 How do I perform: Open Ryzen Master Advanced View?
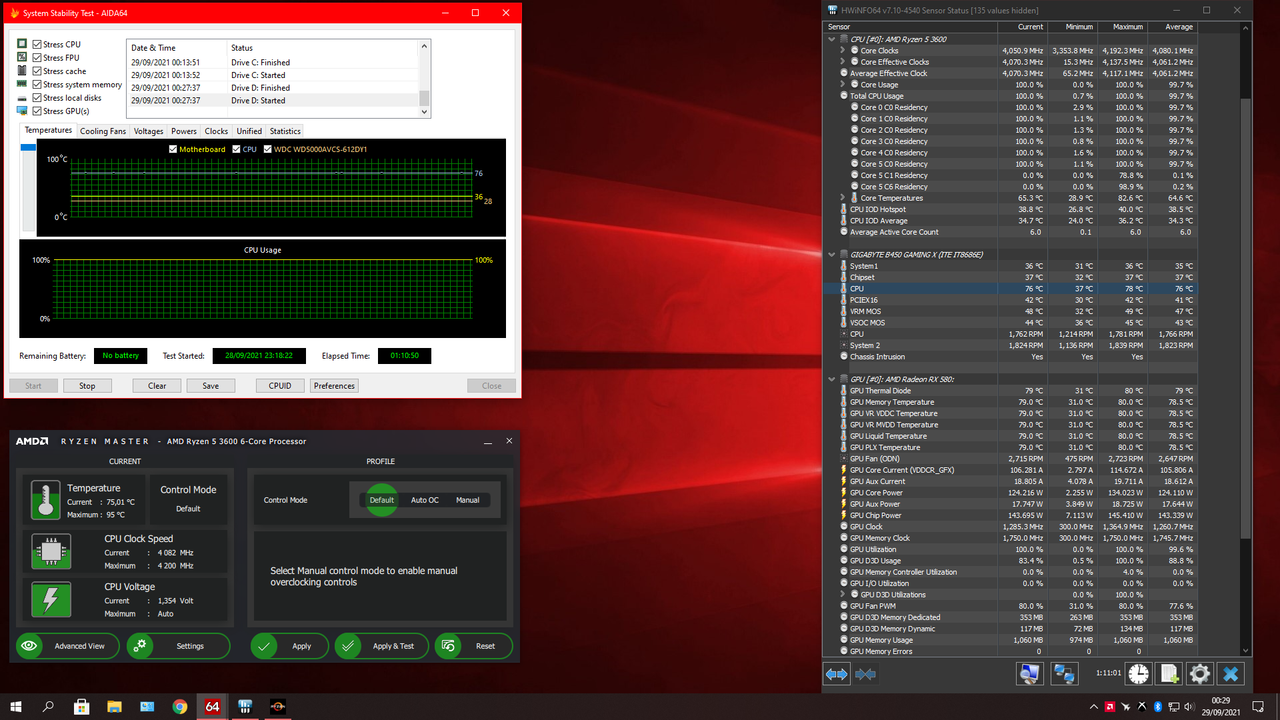point(67,646)
